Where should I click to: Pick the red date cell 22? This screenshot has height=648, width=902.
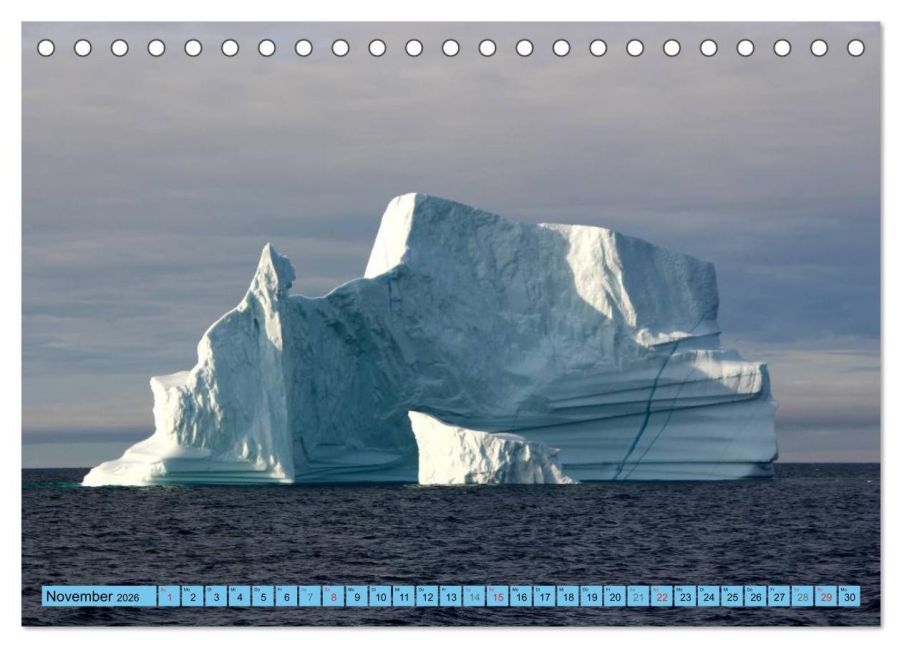click(x=662, y=596)
